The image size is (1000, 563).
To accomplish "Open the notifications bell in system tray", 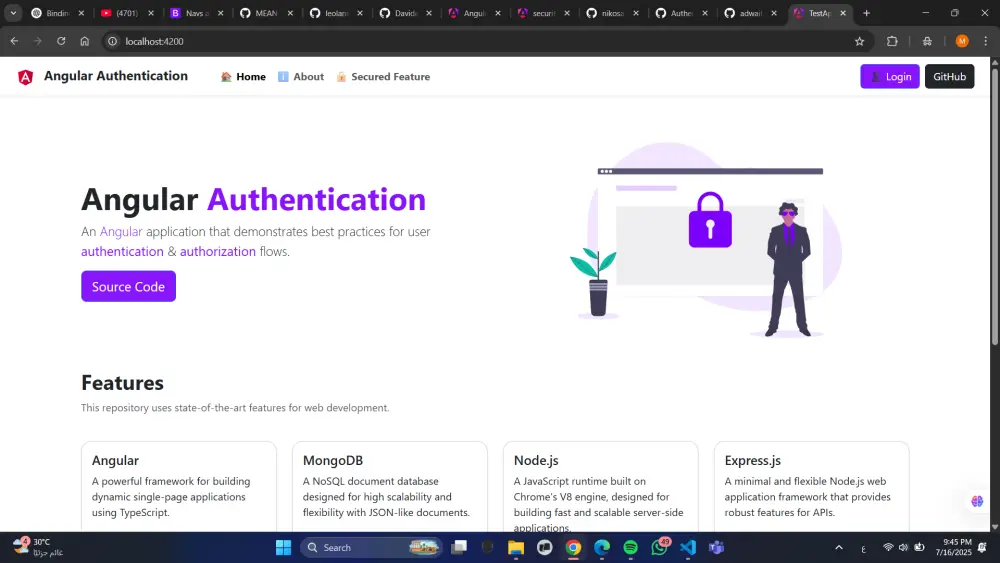I will pos(983,547).
